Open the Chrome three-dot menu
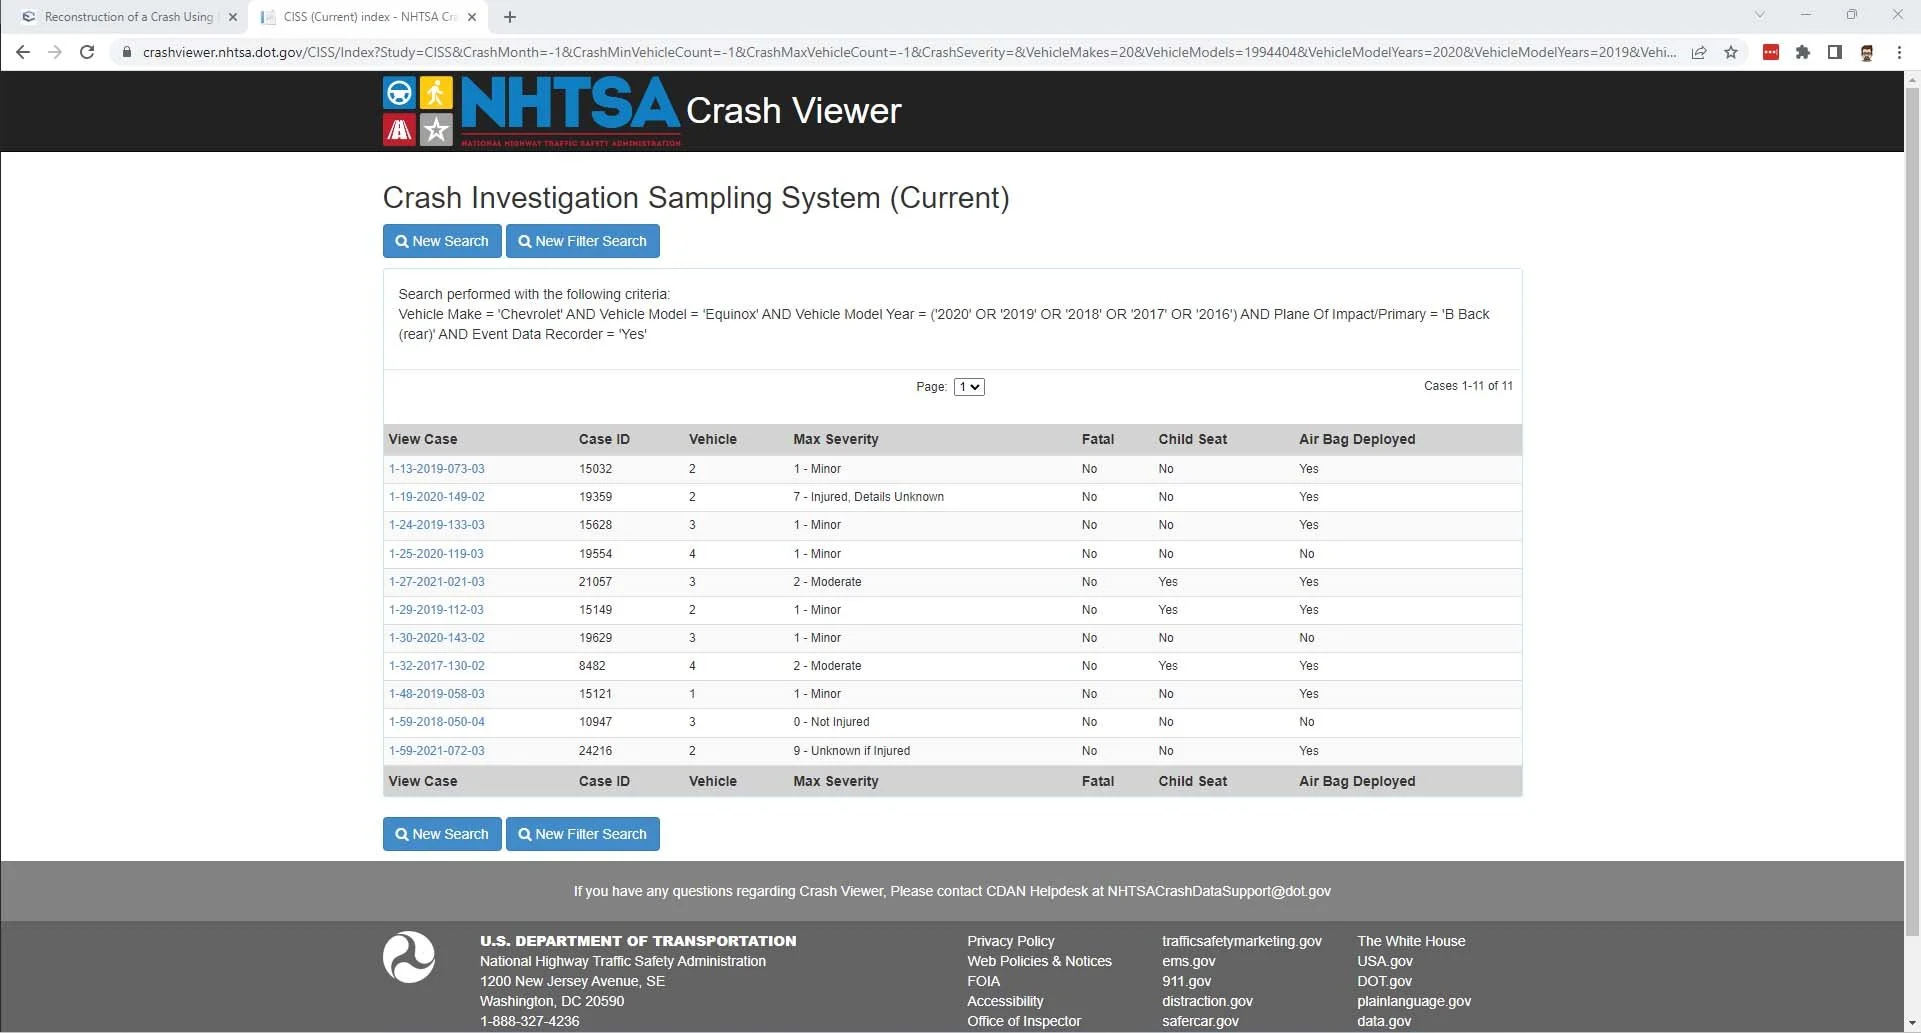The height and width of the screenshot is (1033, 1921). 1900,52
